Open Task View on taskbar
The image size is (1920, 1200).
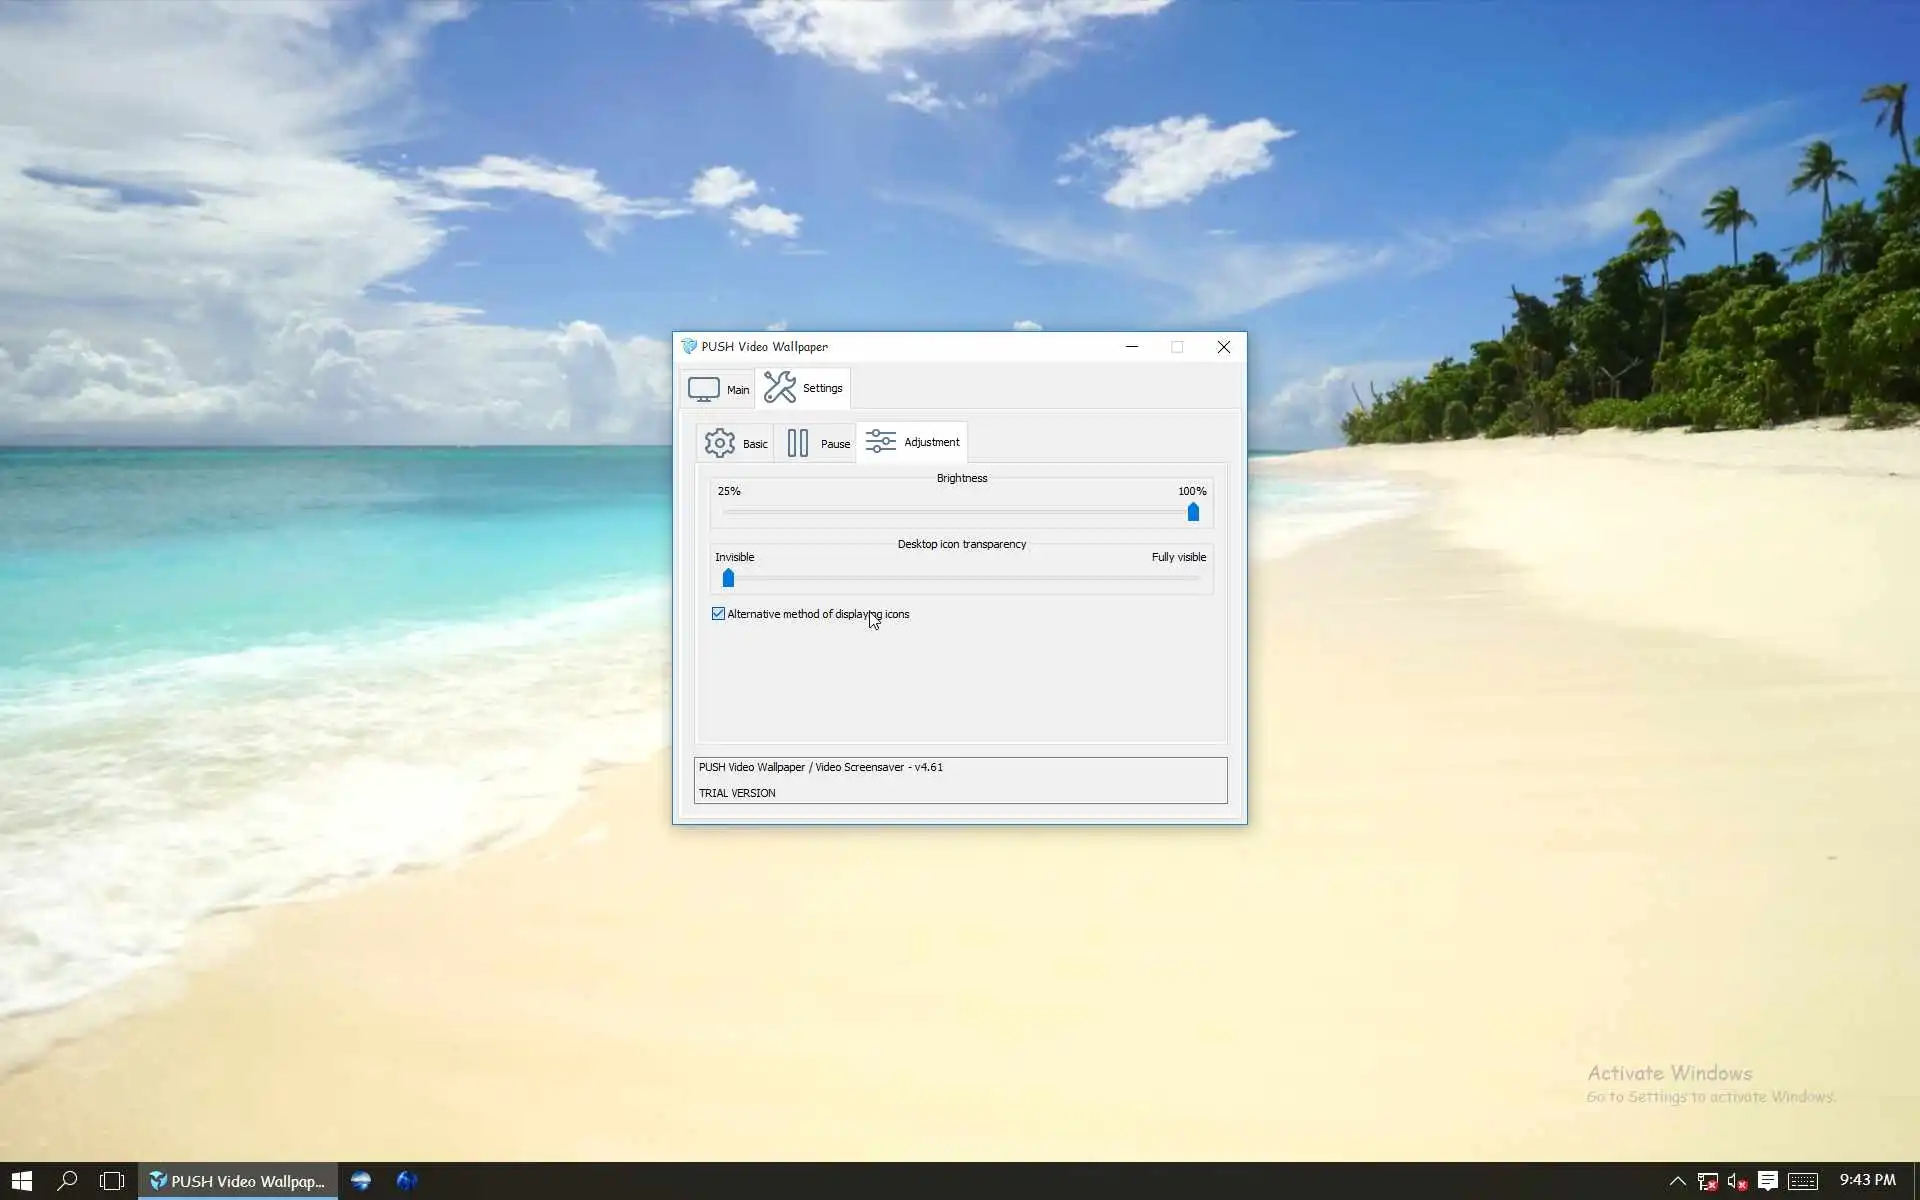[x=112, y=1181]
